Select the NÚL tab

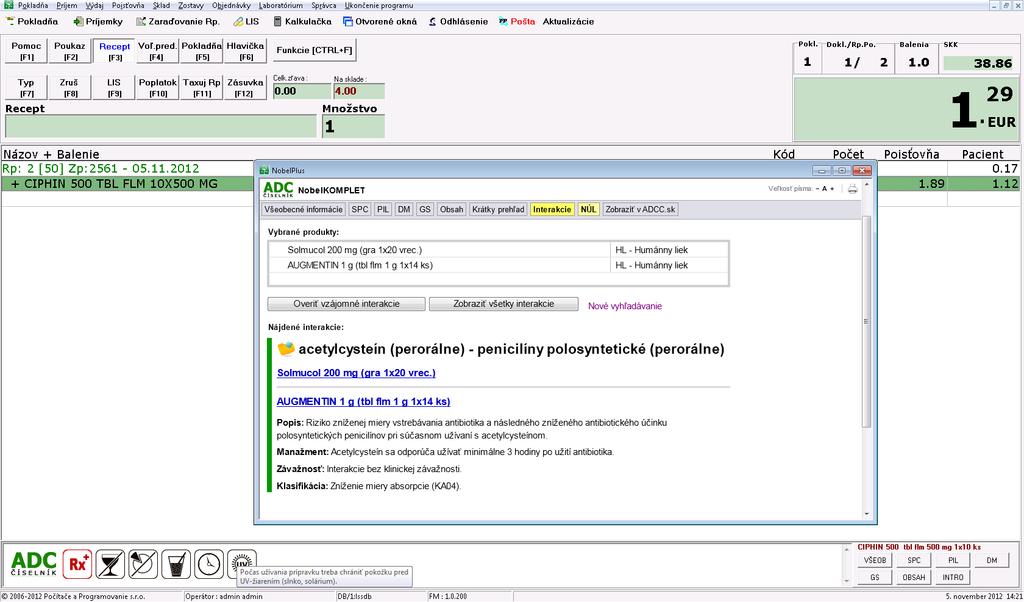[588, 210]
